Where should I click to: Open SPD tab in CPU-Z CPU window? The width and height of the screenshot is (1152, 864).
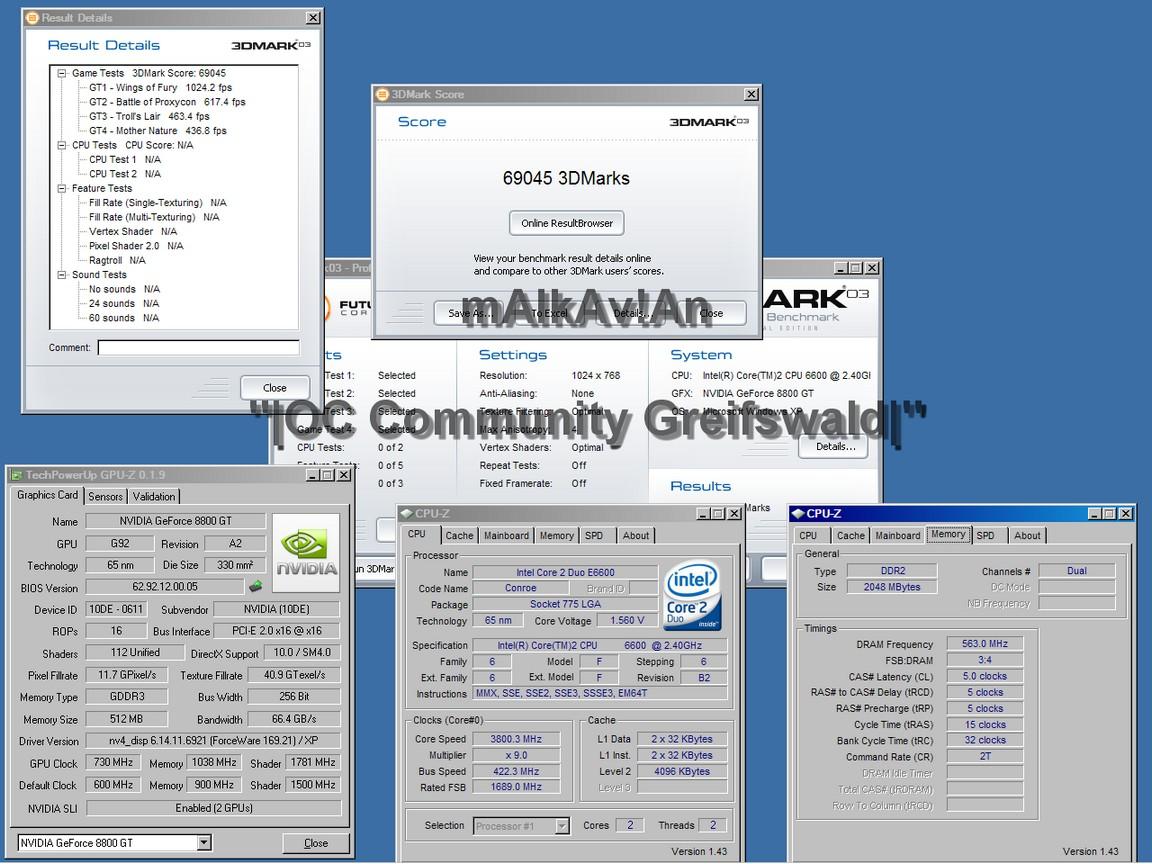[x=594, y=536]
